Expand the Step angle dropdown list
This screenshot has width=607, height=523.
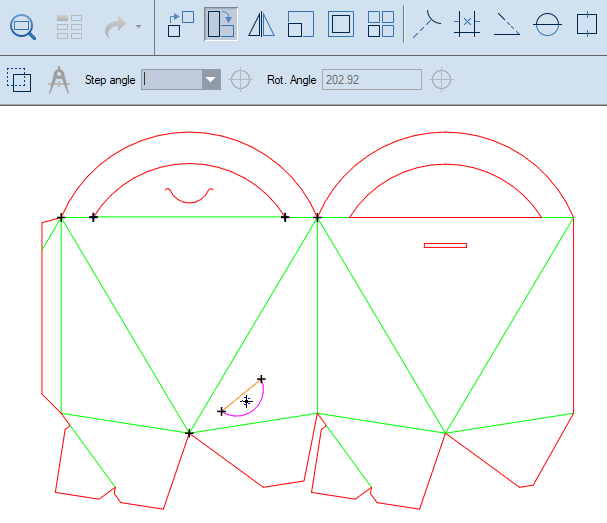click(210, 80)
